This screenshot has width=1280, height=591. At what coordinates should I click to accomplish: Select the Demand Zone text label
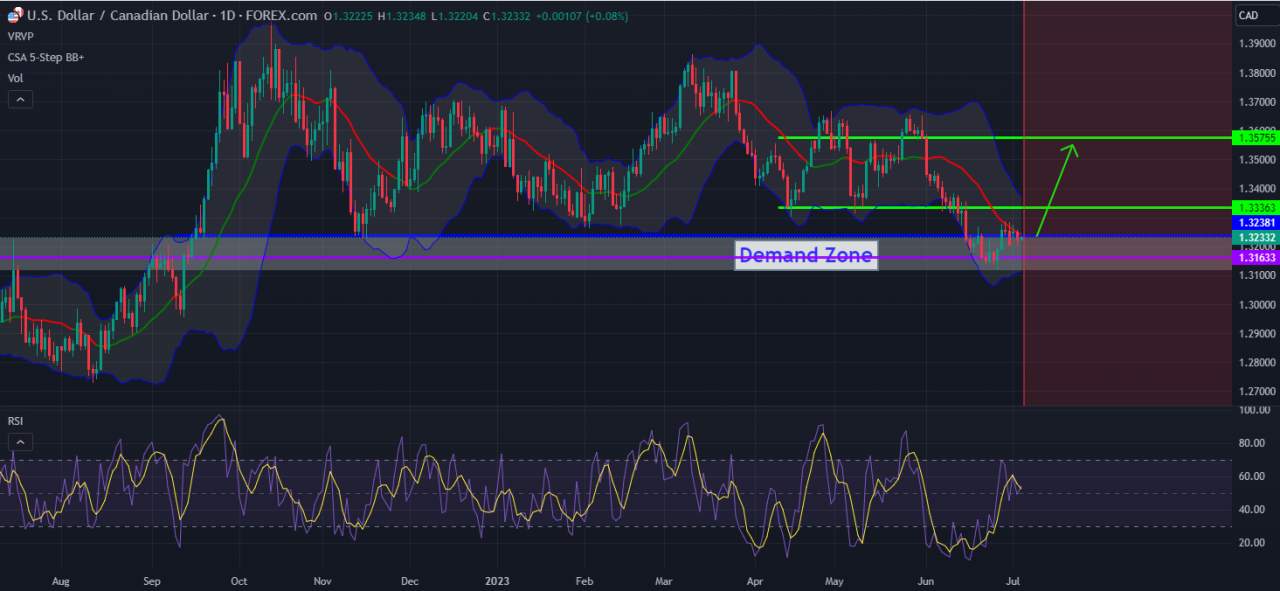(806, 256)
